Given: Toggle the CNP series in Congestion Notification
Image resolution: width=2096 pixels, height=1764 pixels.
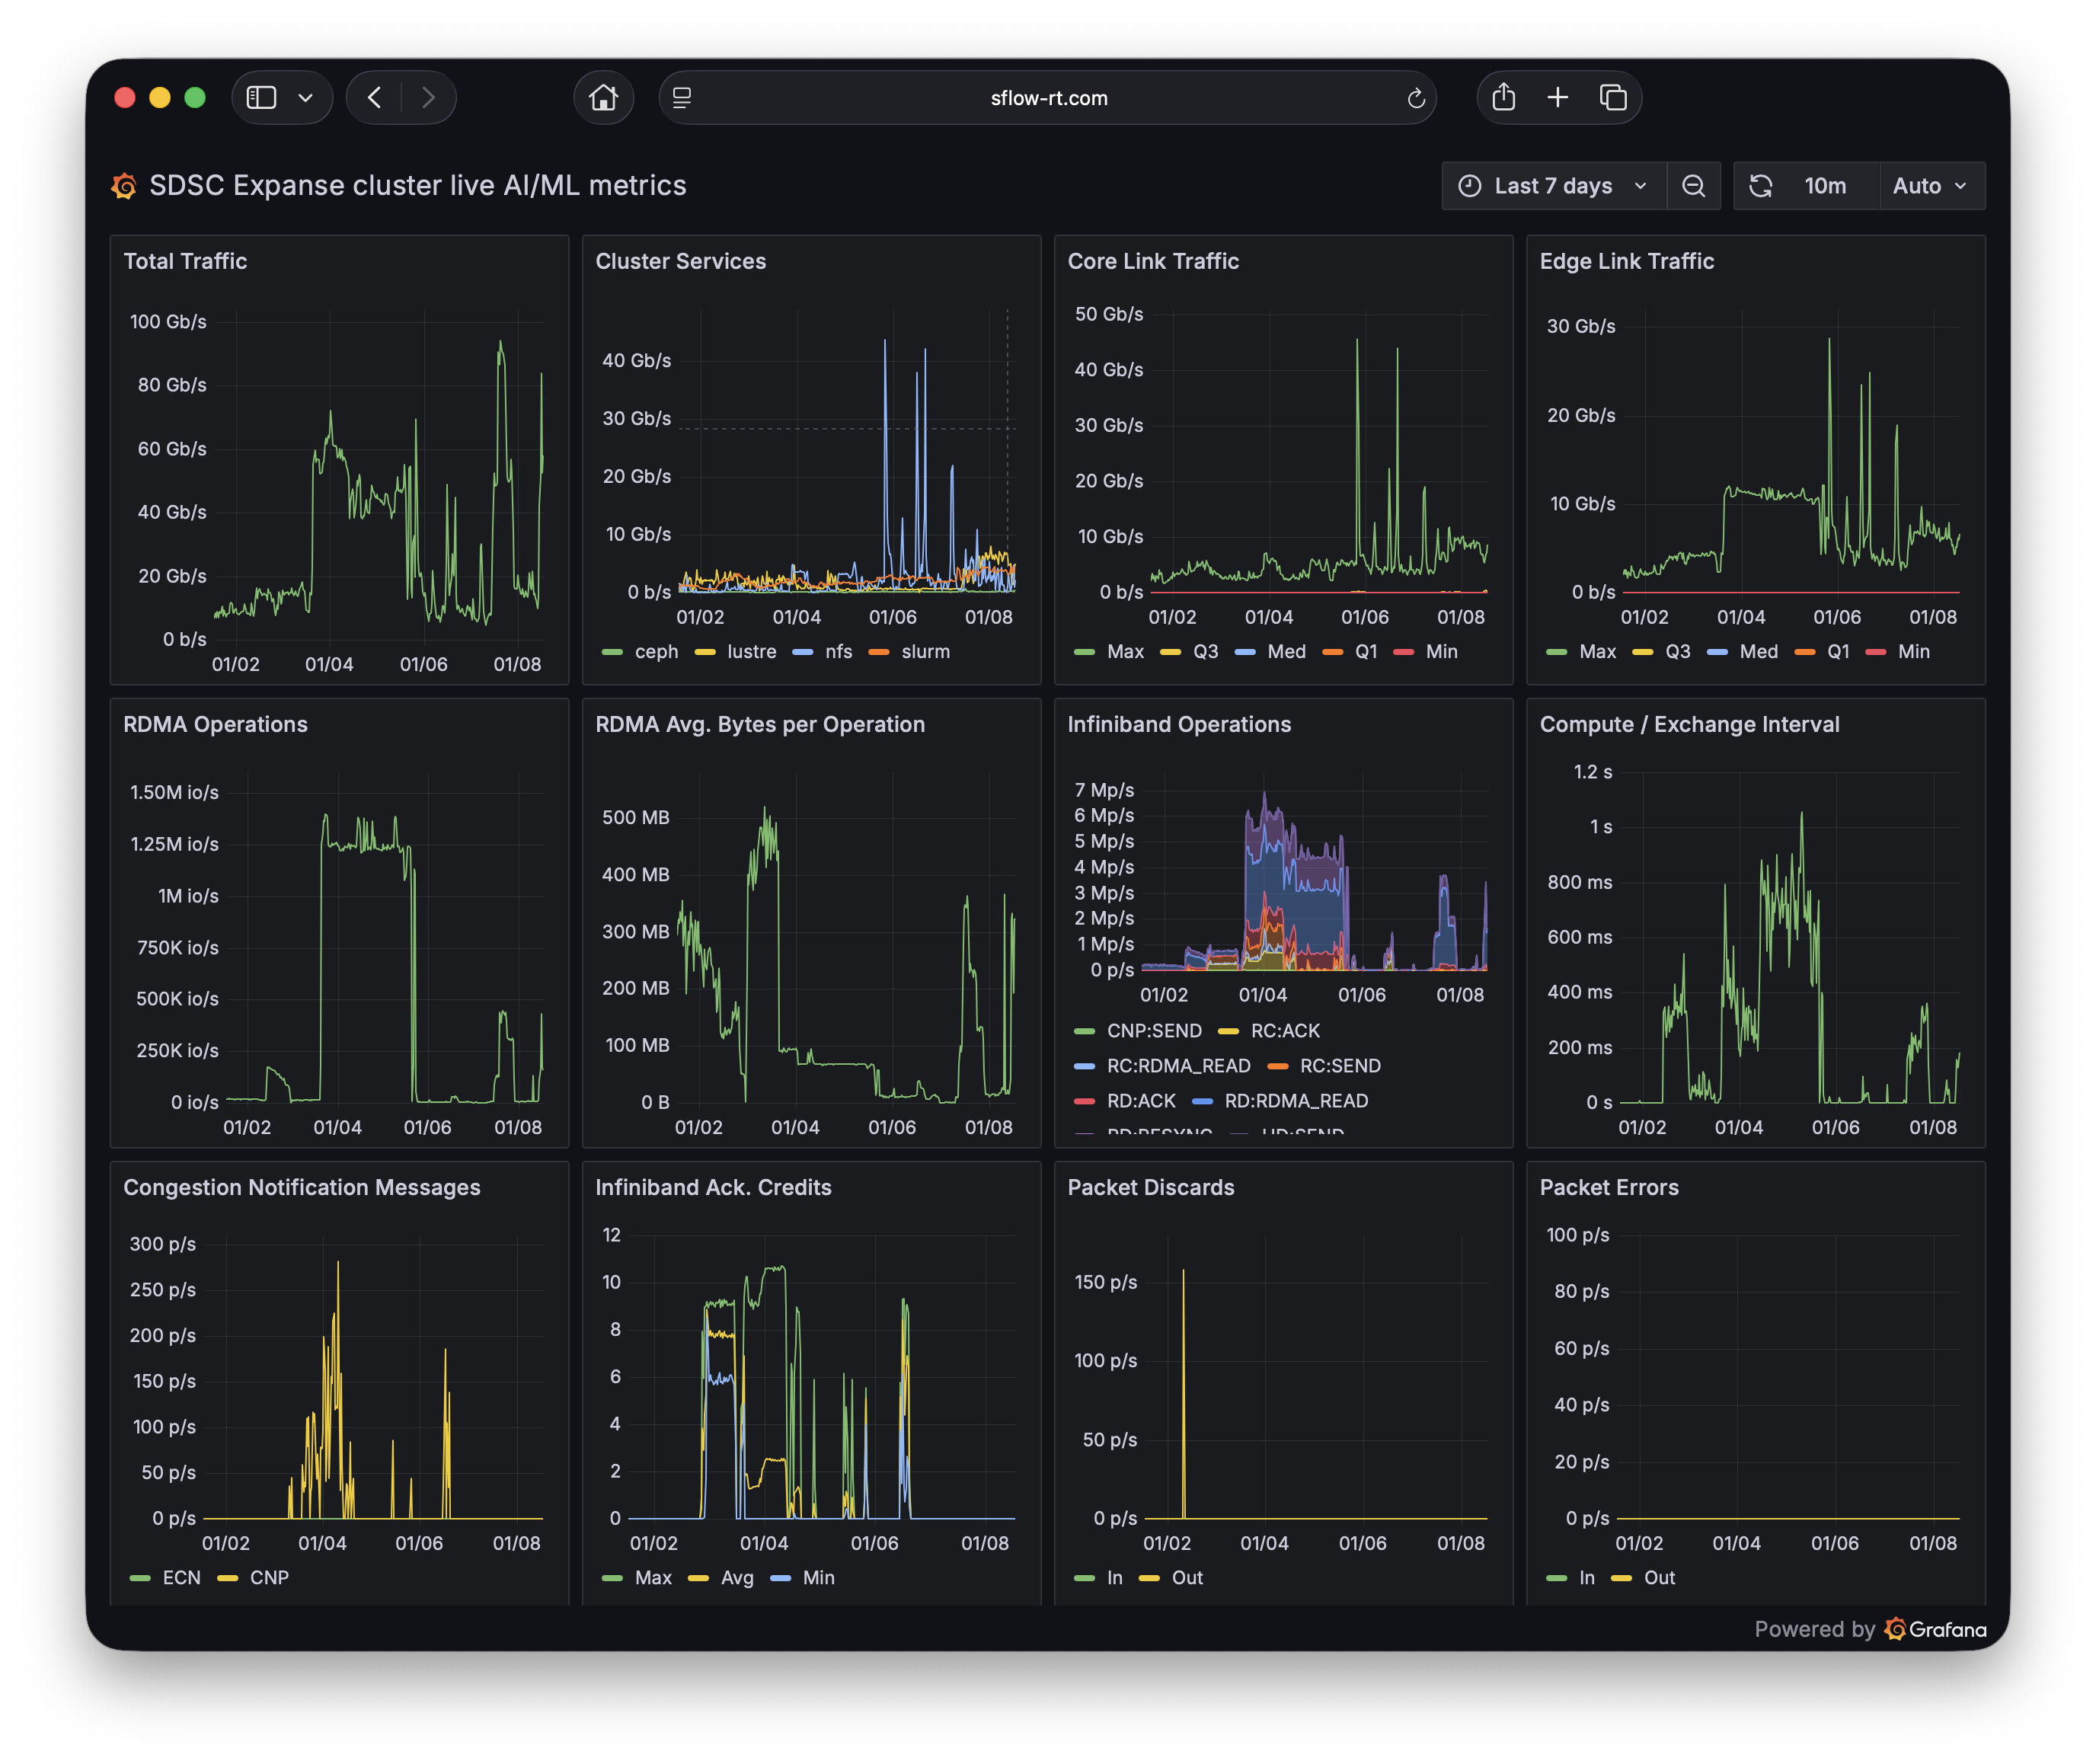Looking at the screenshot, I should [x=268, y=1577].
